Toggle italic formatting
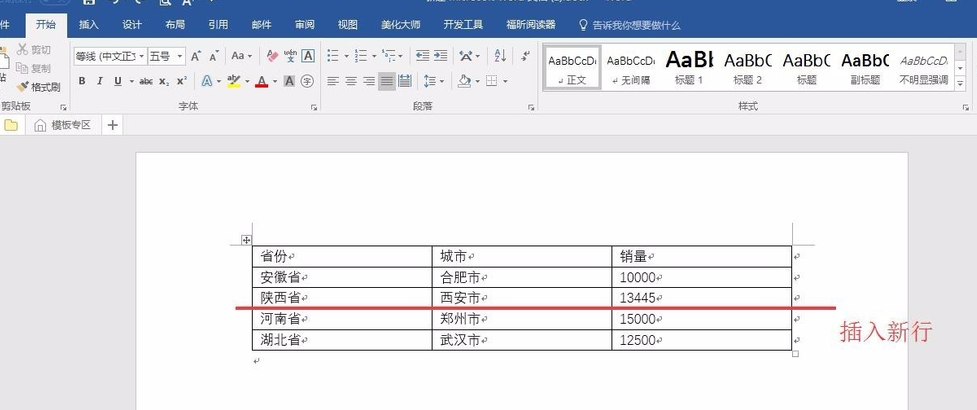Image resolution: width=977 pixels, height=410 pixels. pyautogui.click(x=100, y=81)
